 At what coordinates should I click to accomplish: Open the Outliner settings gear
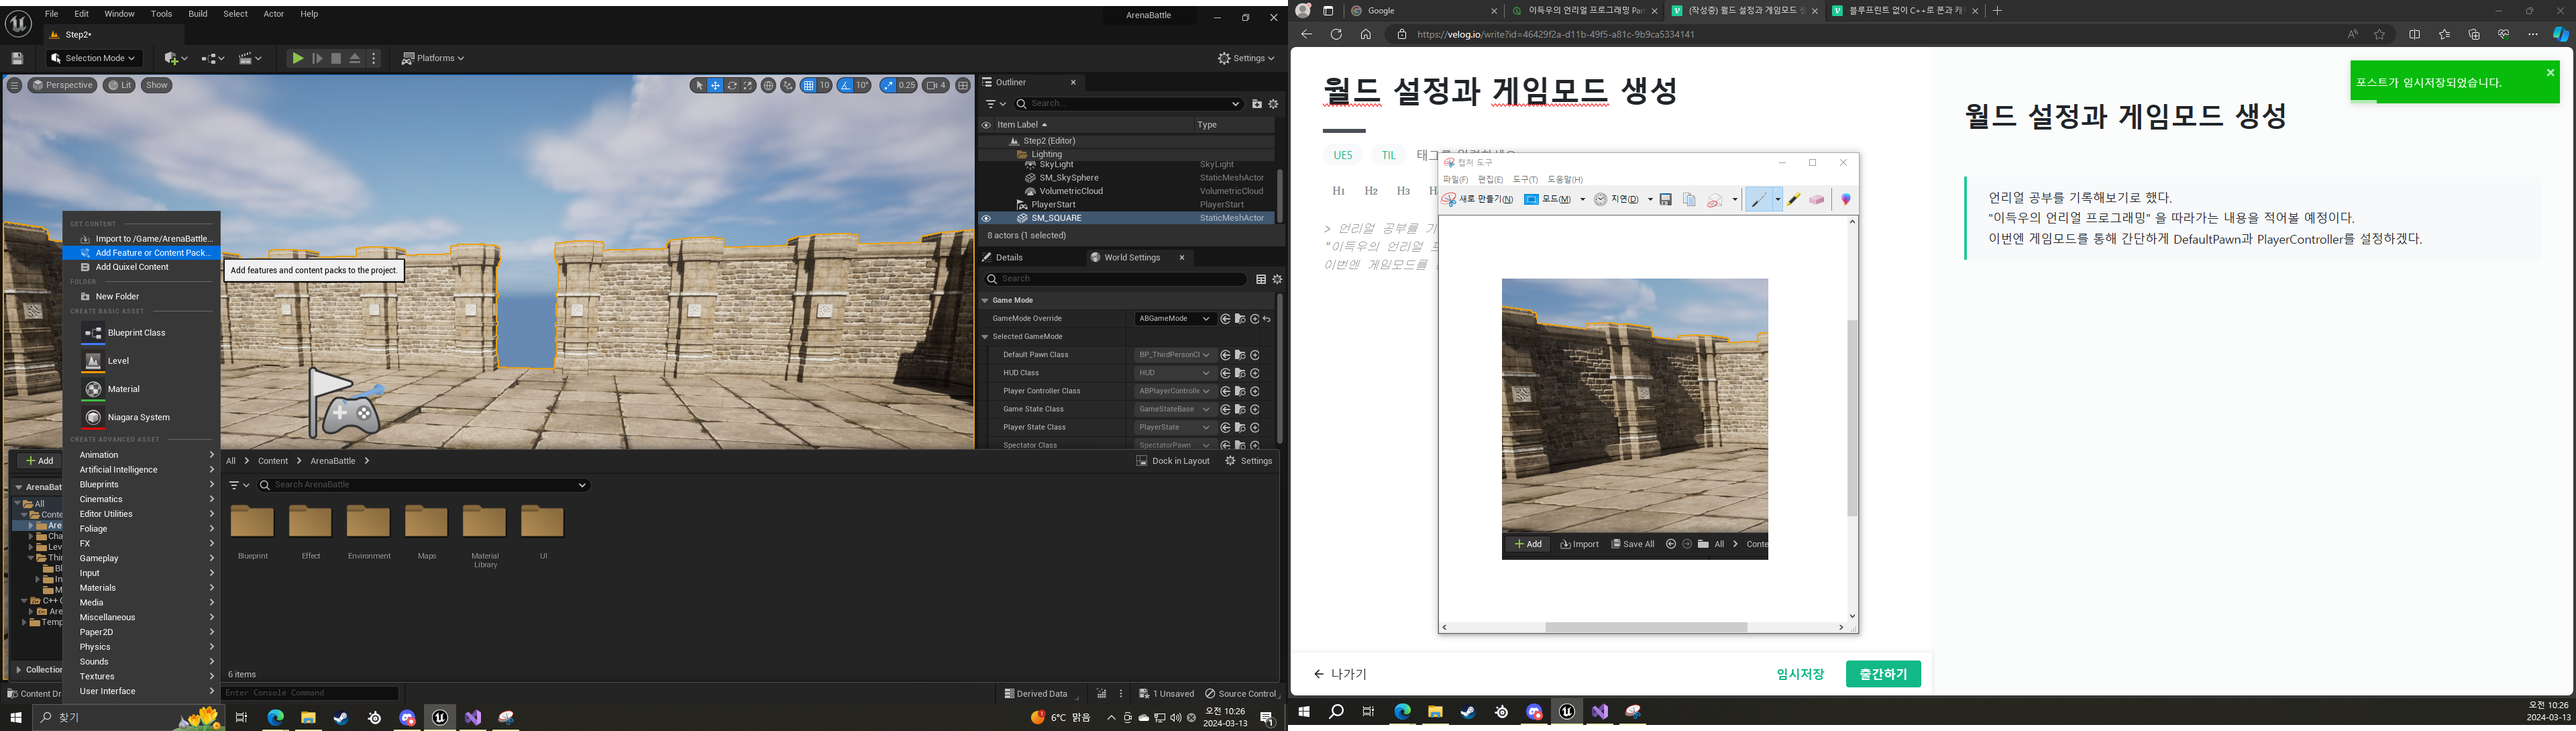pos(1274,104)
